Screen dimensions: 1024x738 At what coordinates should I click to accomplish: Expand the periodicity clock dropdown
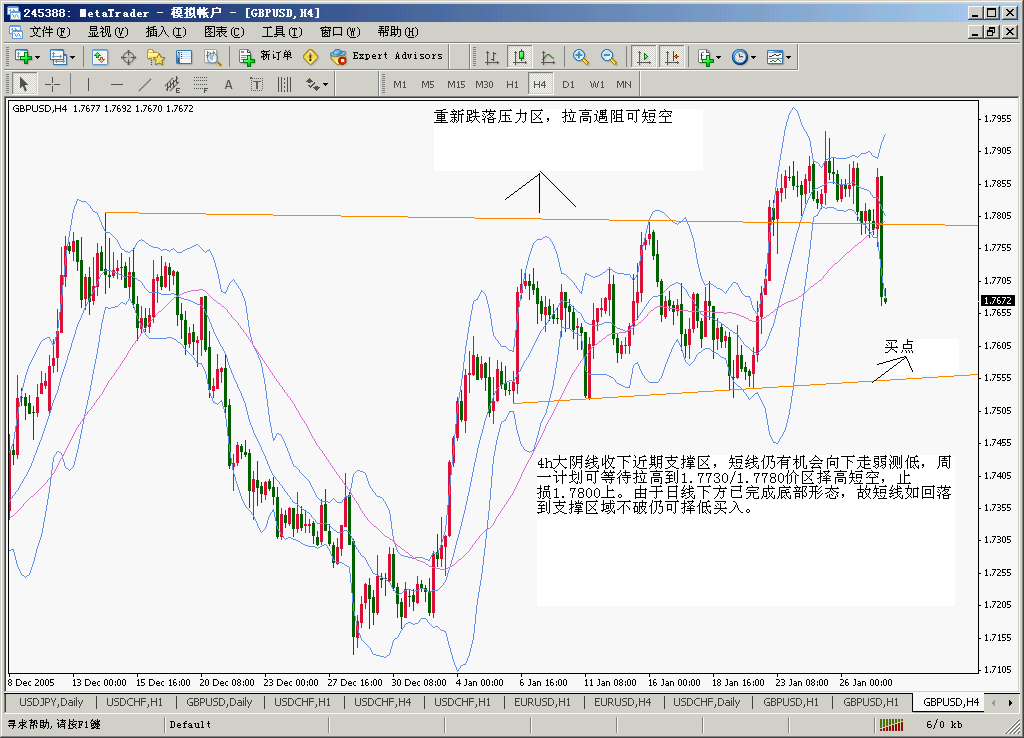point(743,57)
